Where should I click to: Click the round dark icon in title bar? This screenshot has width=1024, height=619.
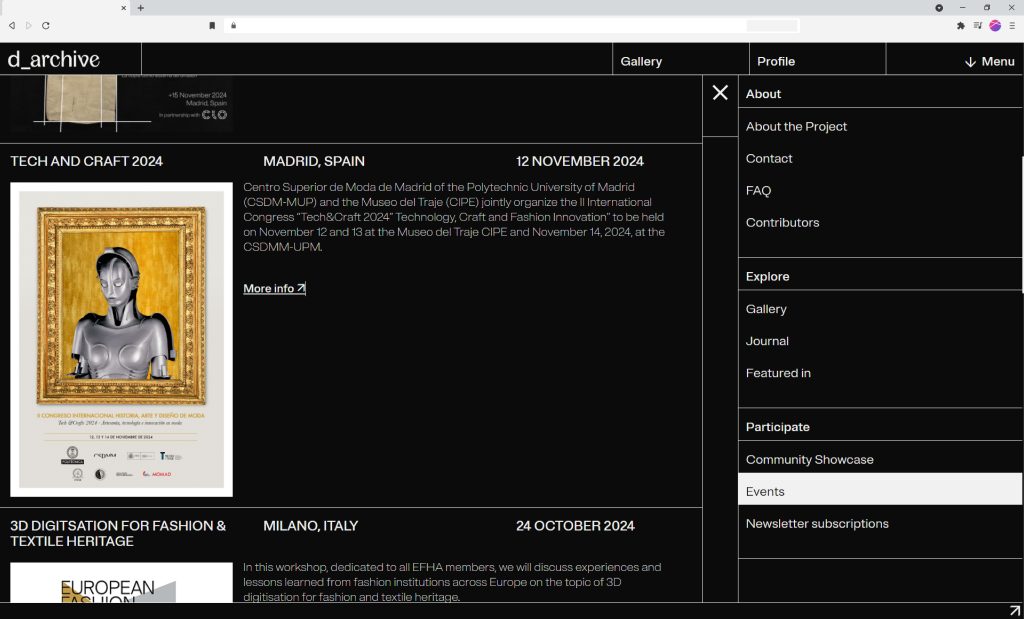coord(939,8)
